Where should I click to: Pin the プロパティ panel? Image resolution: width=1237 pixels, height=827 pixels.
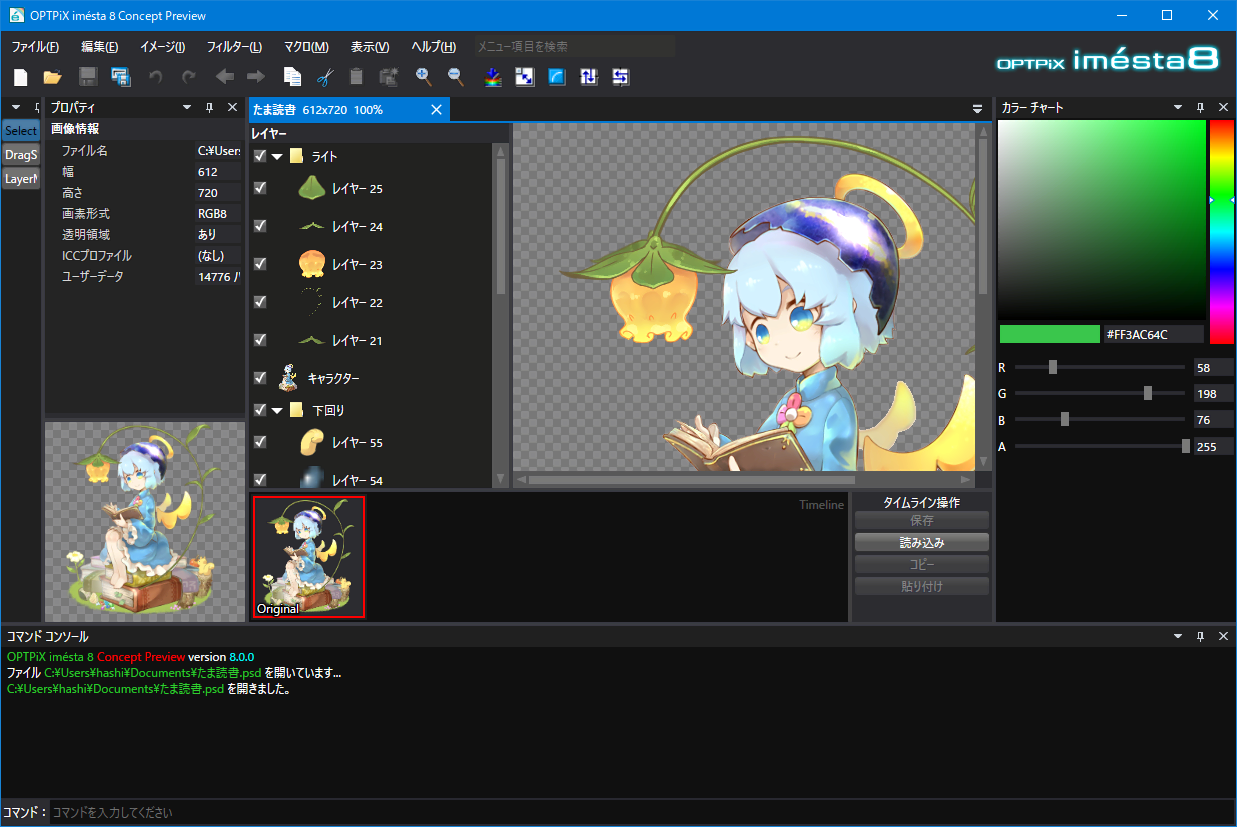pos(209,107)
